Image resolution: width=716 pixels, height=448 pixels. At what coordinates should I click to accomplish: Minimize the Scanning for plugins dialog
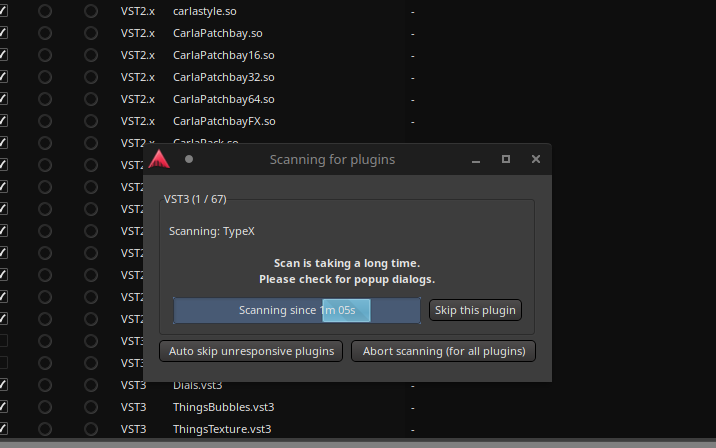(x=476, y=159)
